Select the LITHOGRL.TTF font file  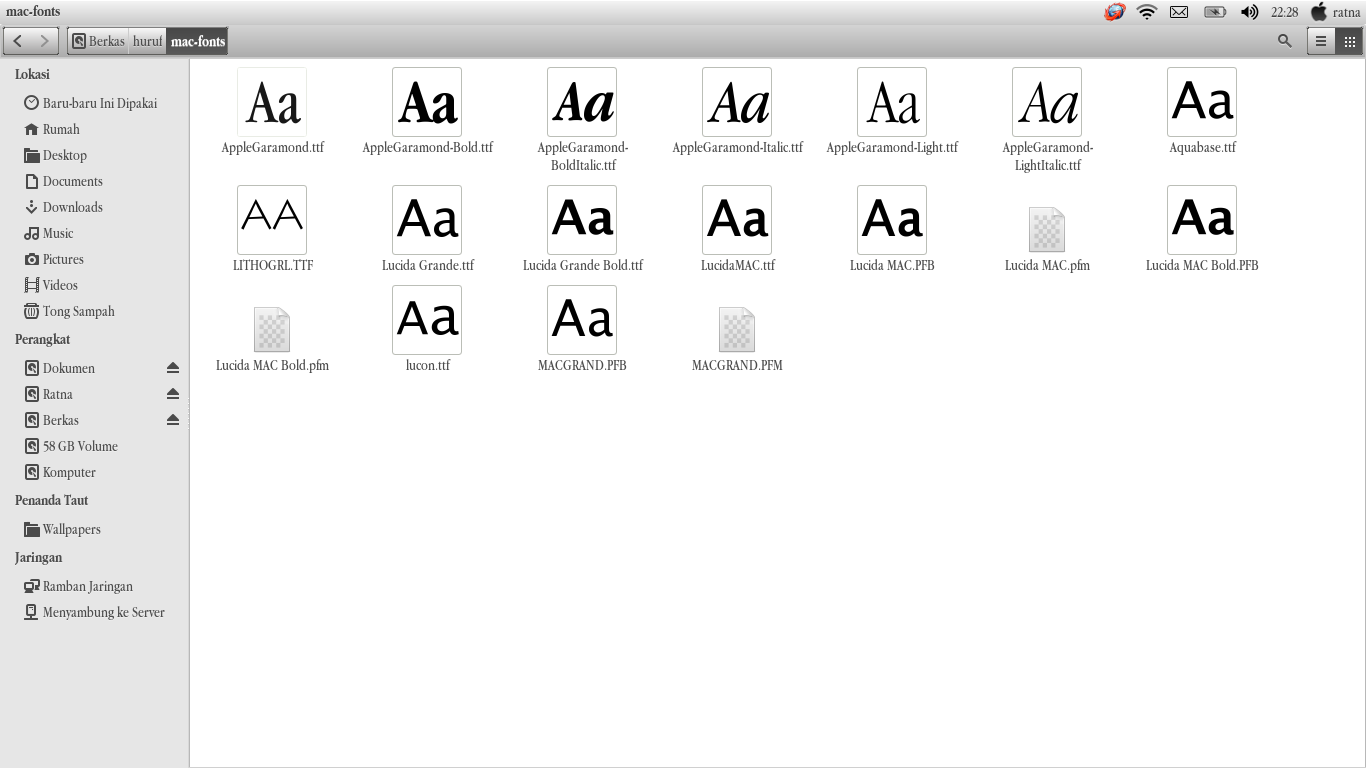[272, 229]
